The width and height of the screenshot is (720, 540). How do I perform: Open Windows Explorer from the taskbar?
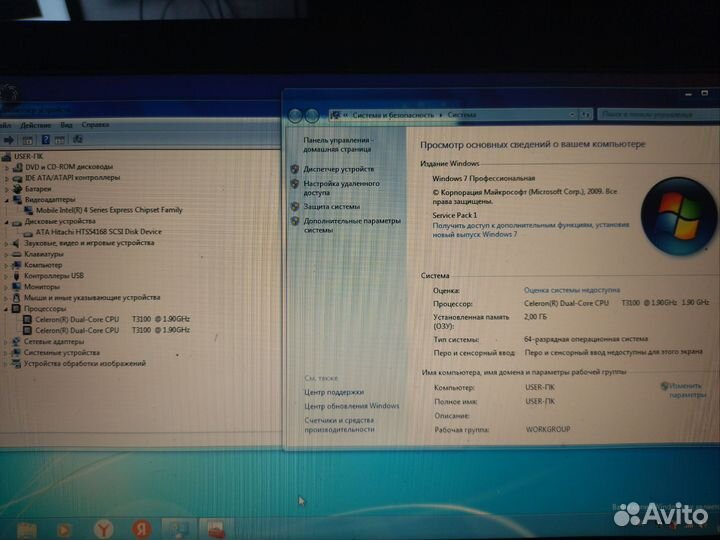[x=27, y=530]
